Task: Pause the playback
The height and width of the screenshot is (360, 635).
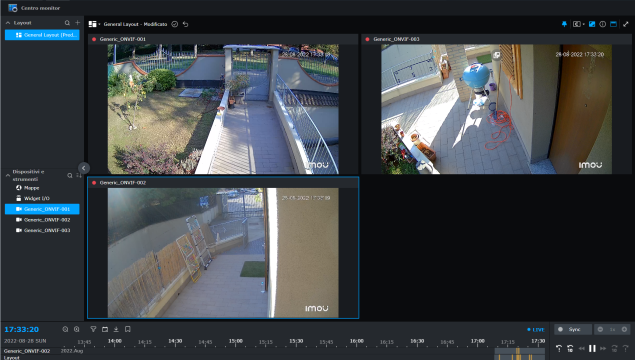Action: (592, 348)
